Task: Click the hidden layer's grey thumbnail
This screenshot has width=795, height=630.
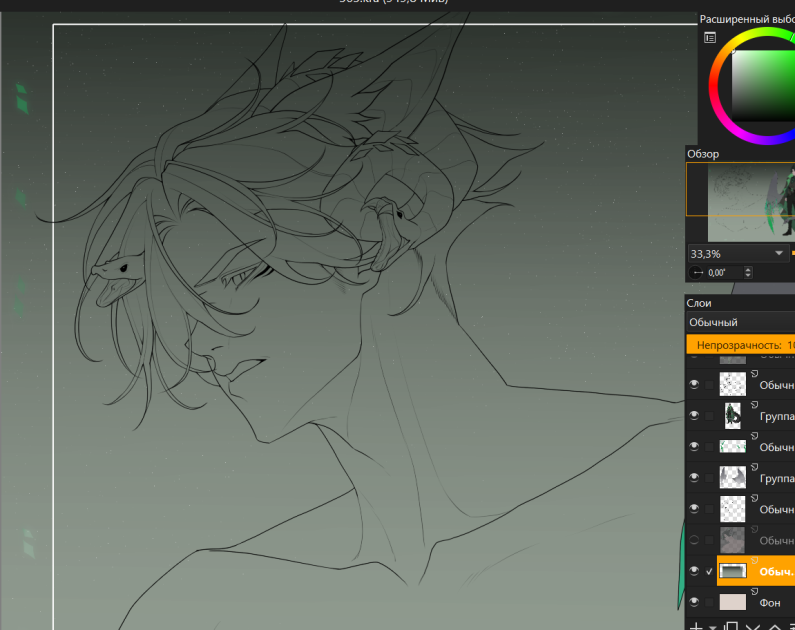Action: 733,540
